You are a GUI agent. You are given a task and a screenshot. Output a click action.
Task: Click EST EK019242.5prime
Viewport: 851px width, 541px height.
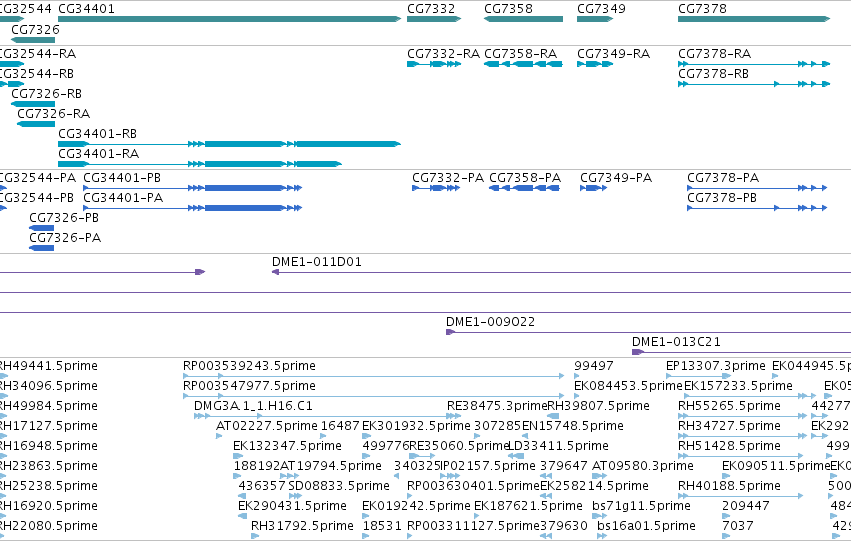click(416, 506)
